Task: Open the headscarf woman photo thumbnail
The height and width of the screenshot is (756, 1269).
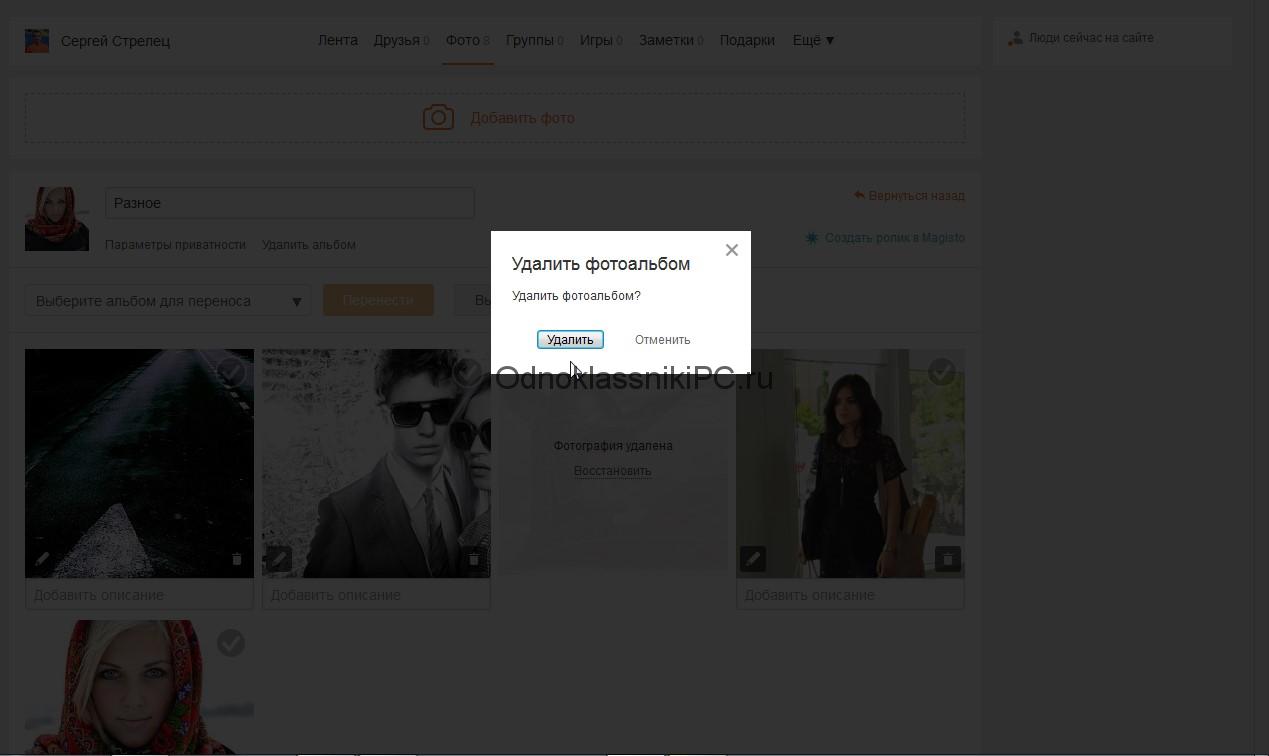Action: click(139, 688)
